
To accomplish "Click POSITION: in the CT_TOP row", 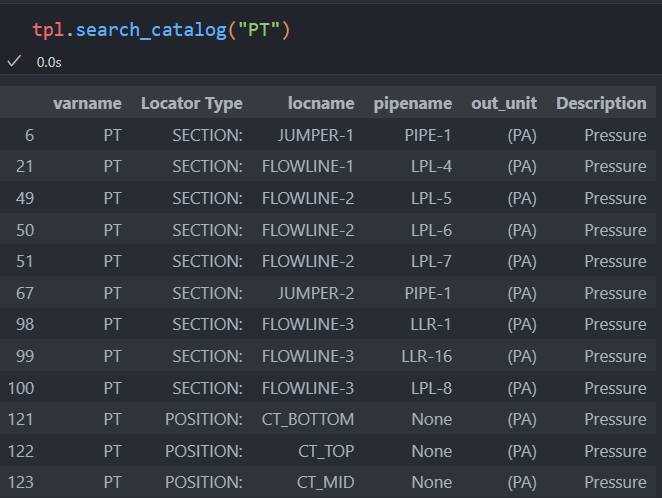I will (x=204, y=452).
